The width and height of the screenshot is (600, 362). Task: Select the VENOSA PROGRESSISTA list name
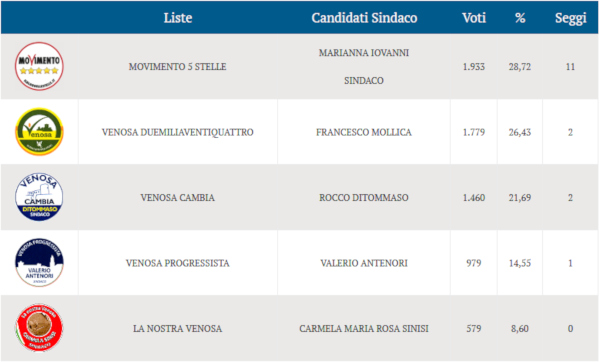tap(178, 263)
